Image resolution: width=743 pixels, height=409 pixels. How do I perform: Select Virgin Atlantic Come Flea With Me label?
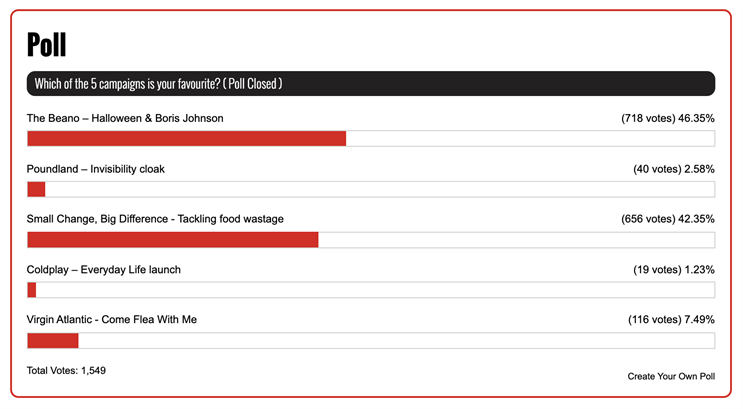pos(112,319)
